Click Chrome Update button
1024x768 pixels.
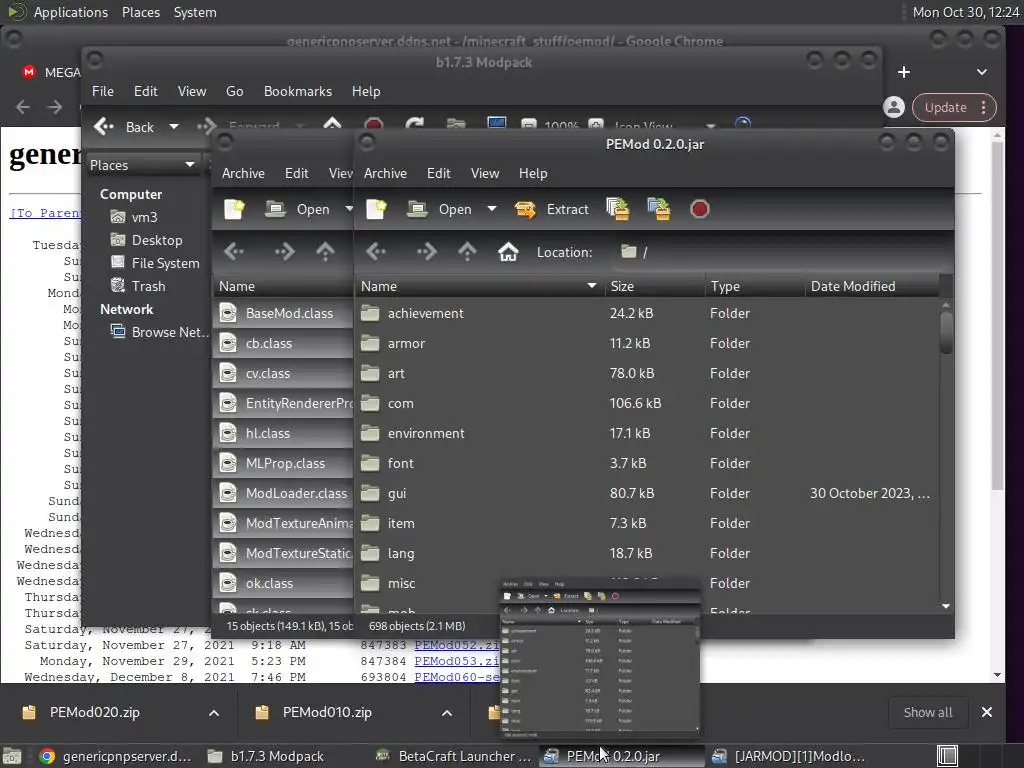[953, 108]
